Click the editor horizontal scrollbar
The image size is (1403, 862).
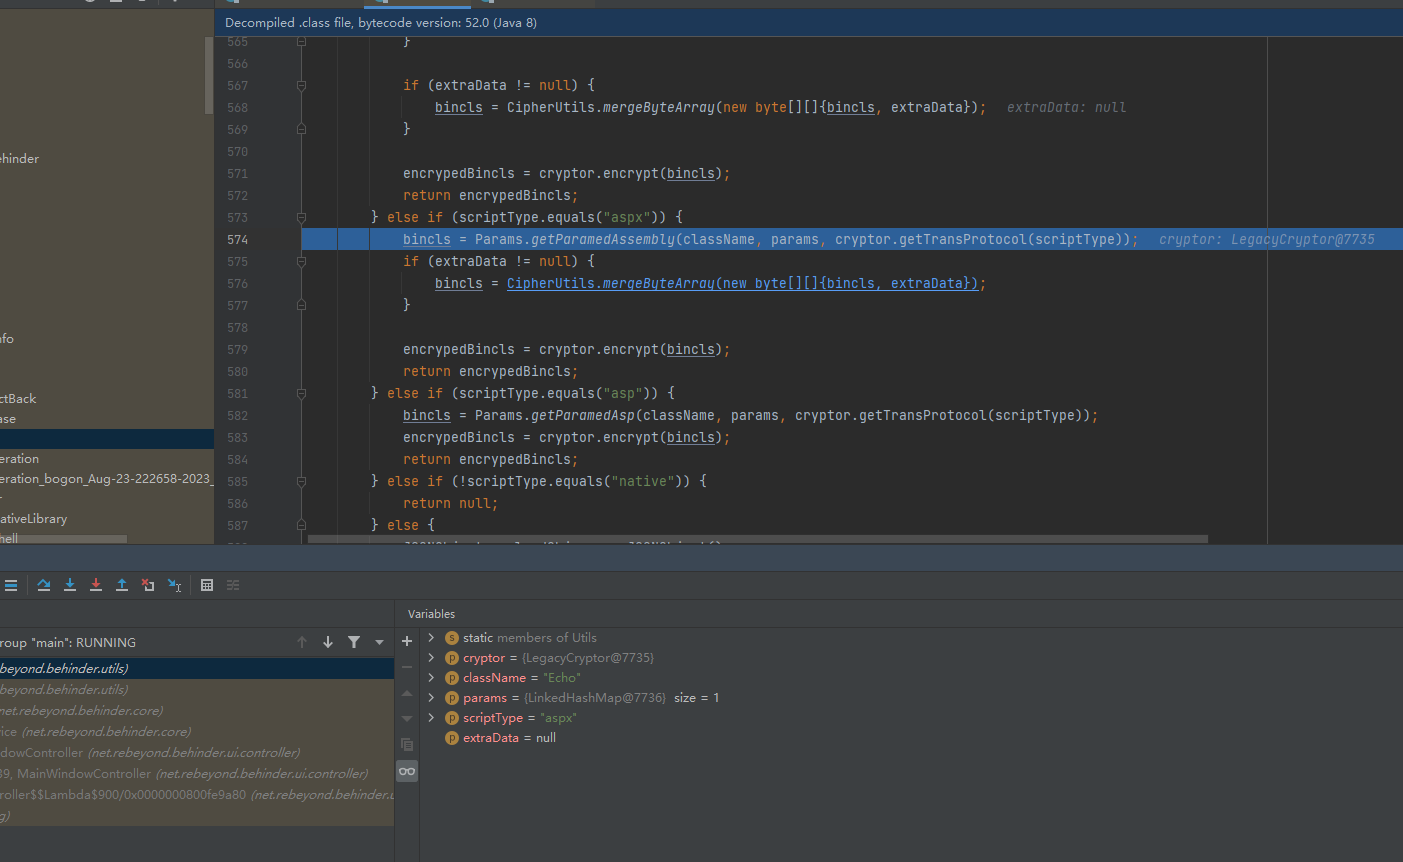coord(757,539)
